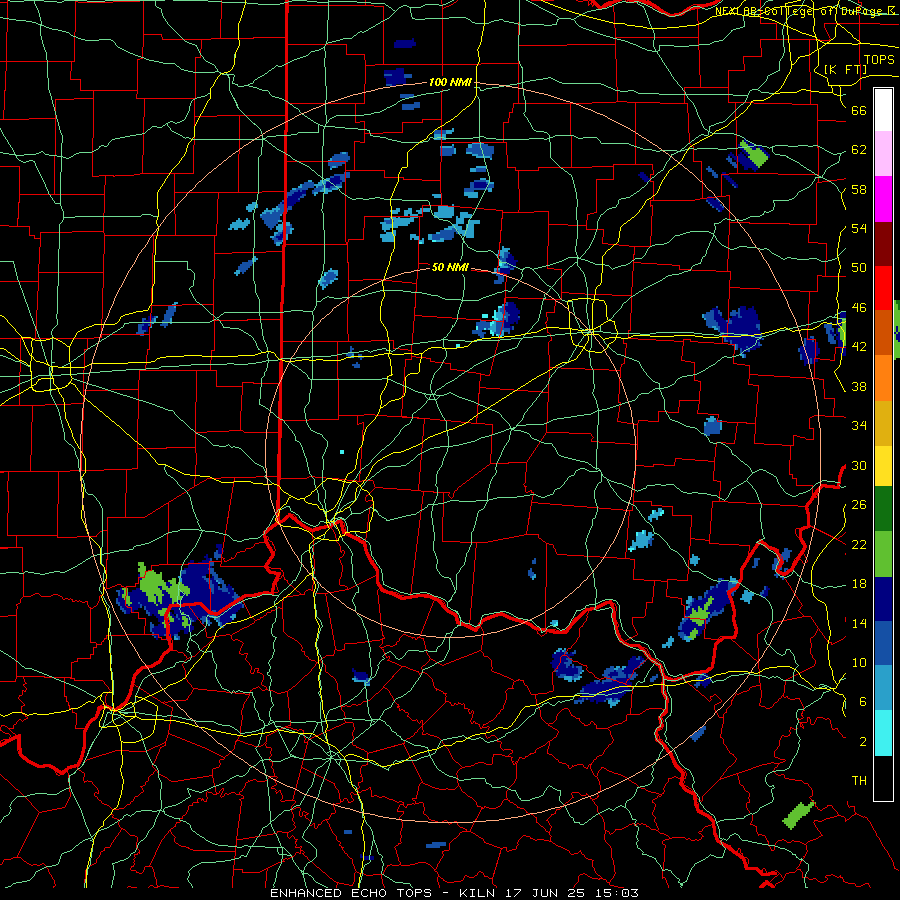Click the dark maroon legend color band

[883, 243]
